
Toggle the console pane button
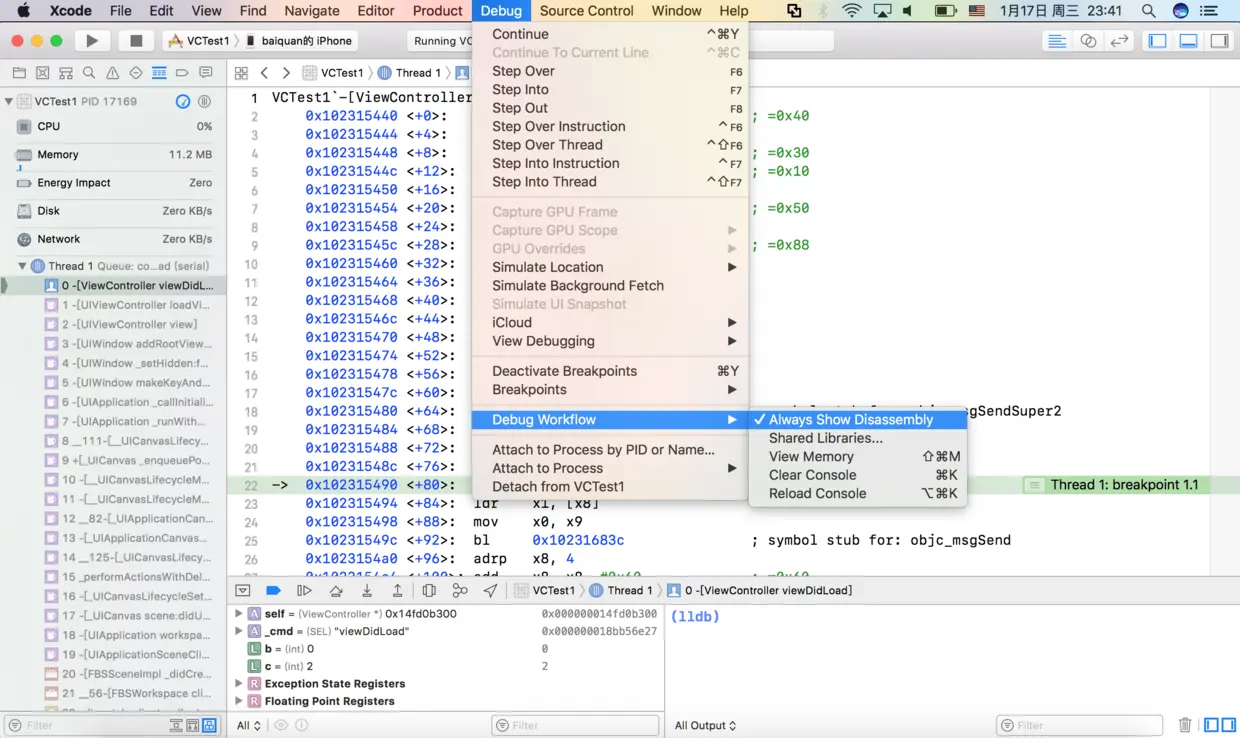click(1228, 725)
